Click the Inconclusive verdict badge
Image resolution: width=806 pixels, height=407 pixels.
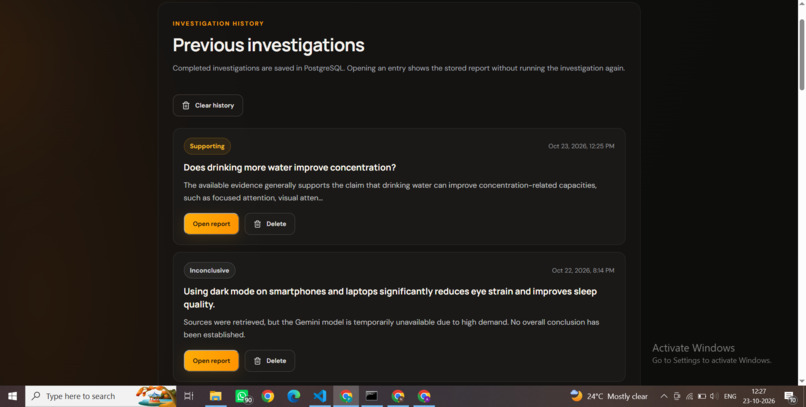[209, 270]
